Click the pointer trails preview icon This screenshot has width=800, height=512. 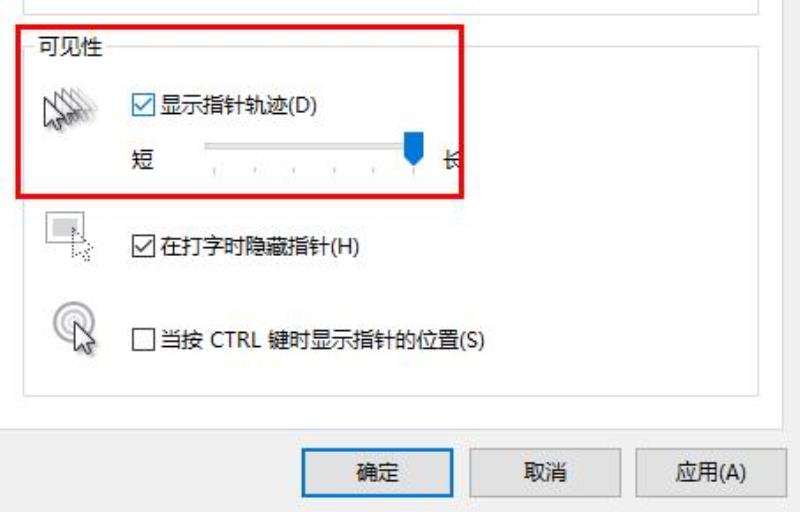pos(70,108)
